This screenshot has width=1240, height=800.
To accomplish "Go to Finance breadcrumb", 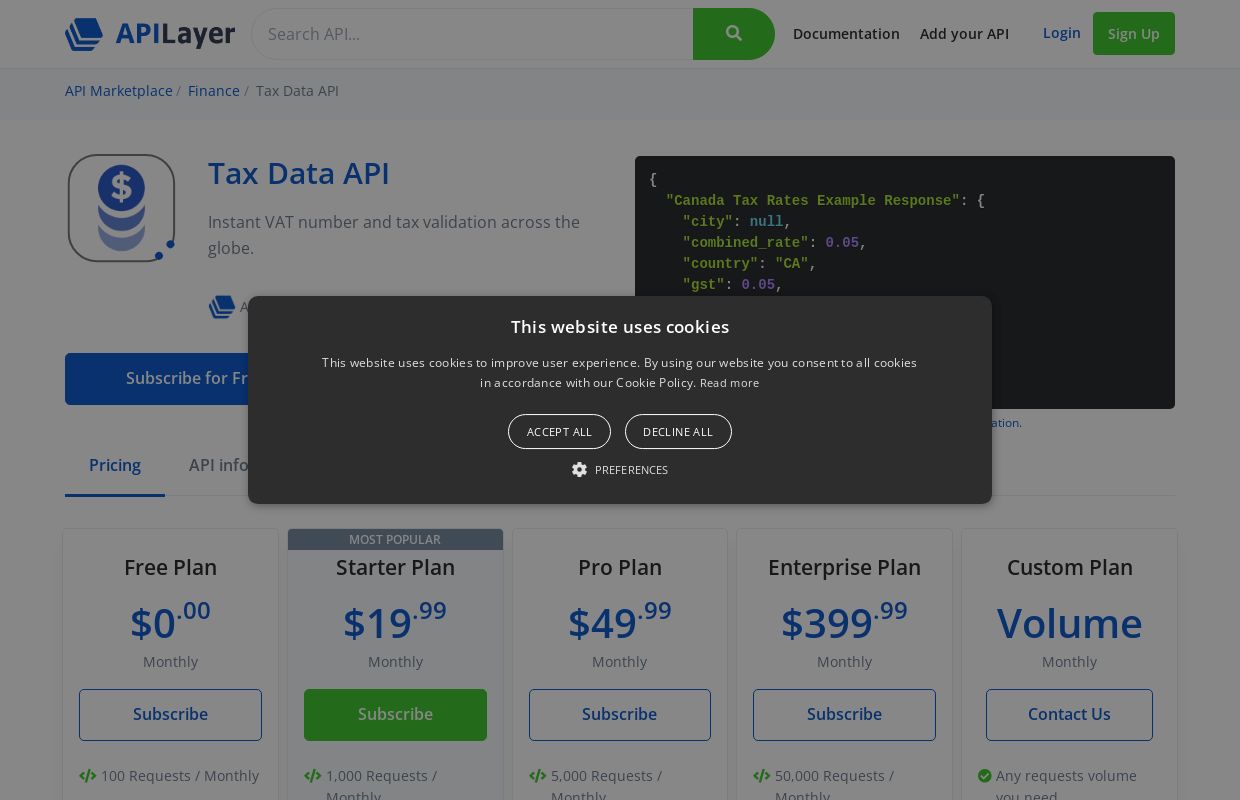I will pyautogui.click(x=214, y=91).
